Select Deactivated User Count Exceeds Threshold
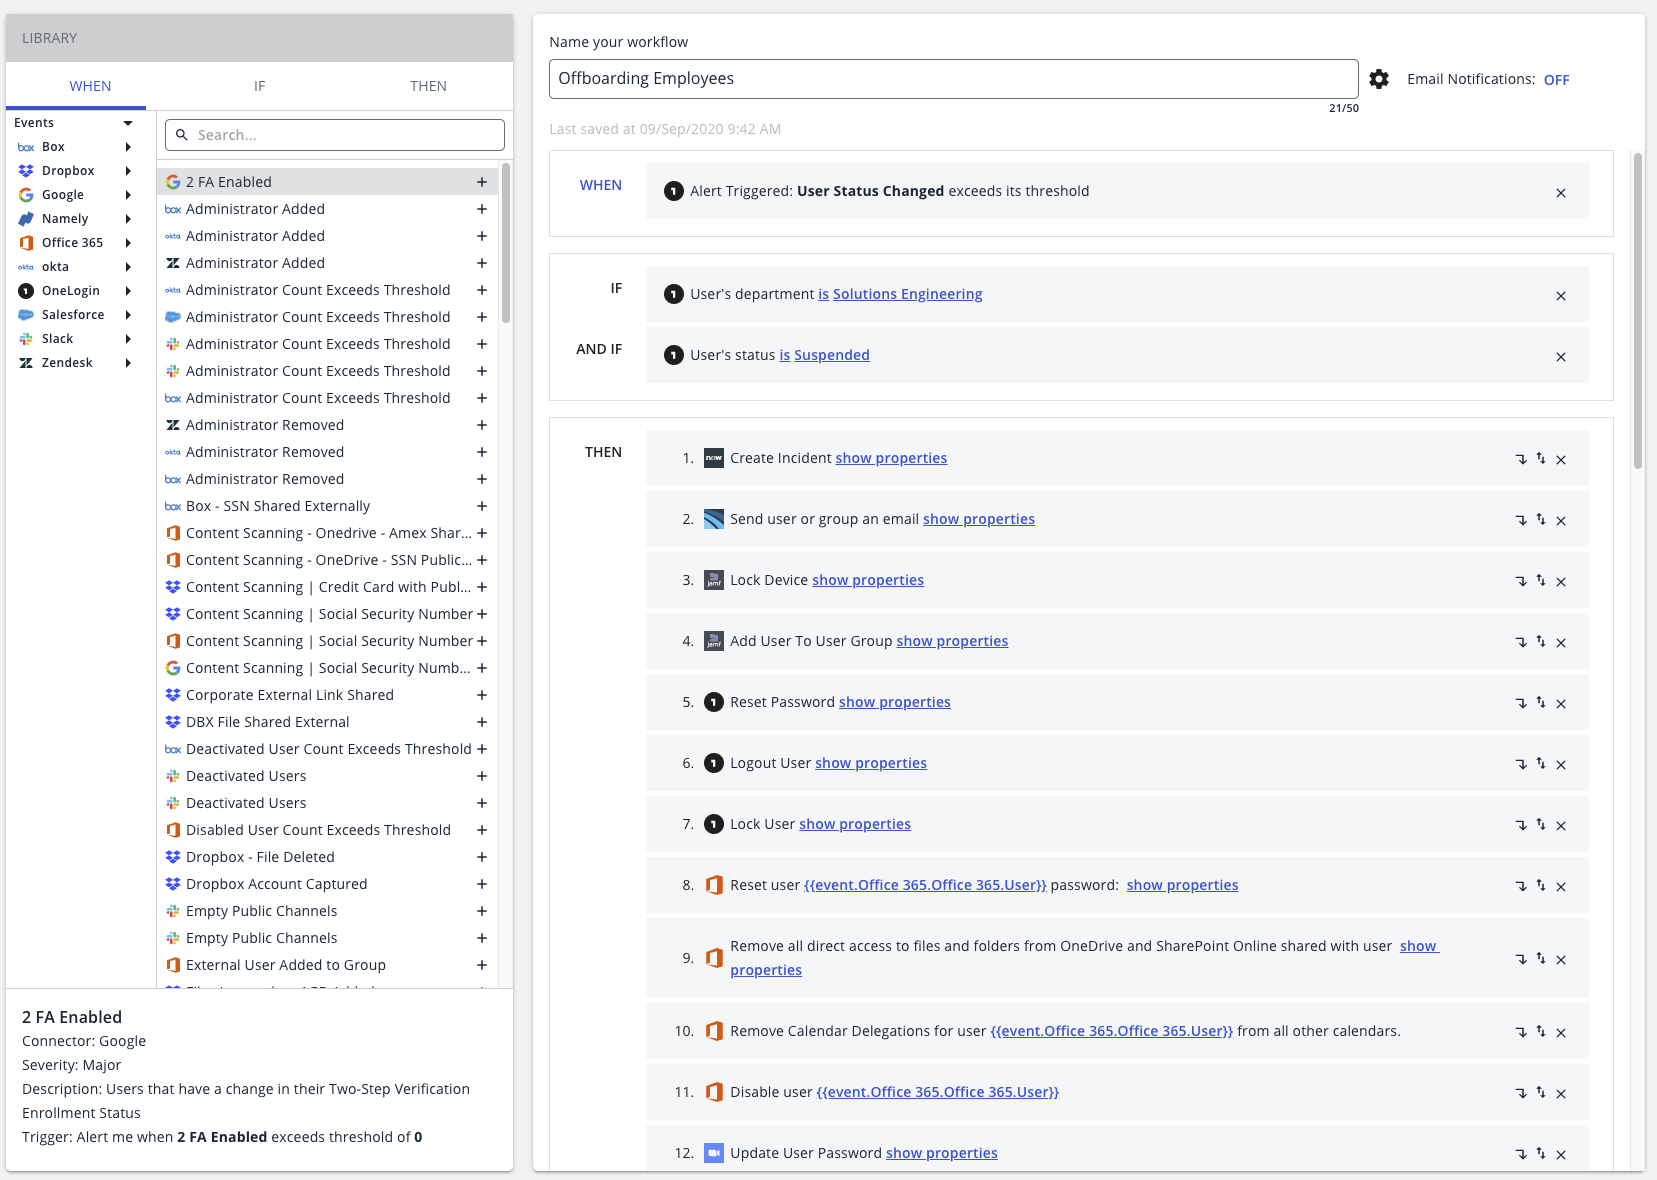Image resolution: width=1657 pixels, height=1180 pixels. [328, 749]
